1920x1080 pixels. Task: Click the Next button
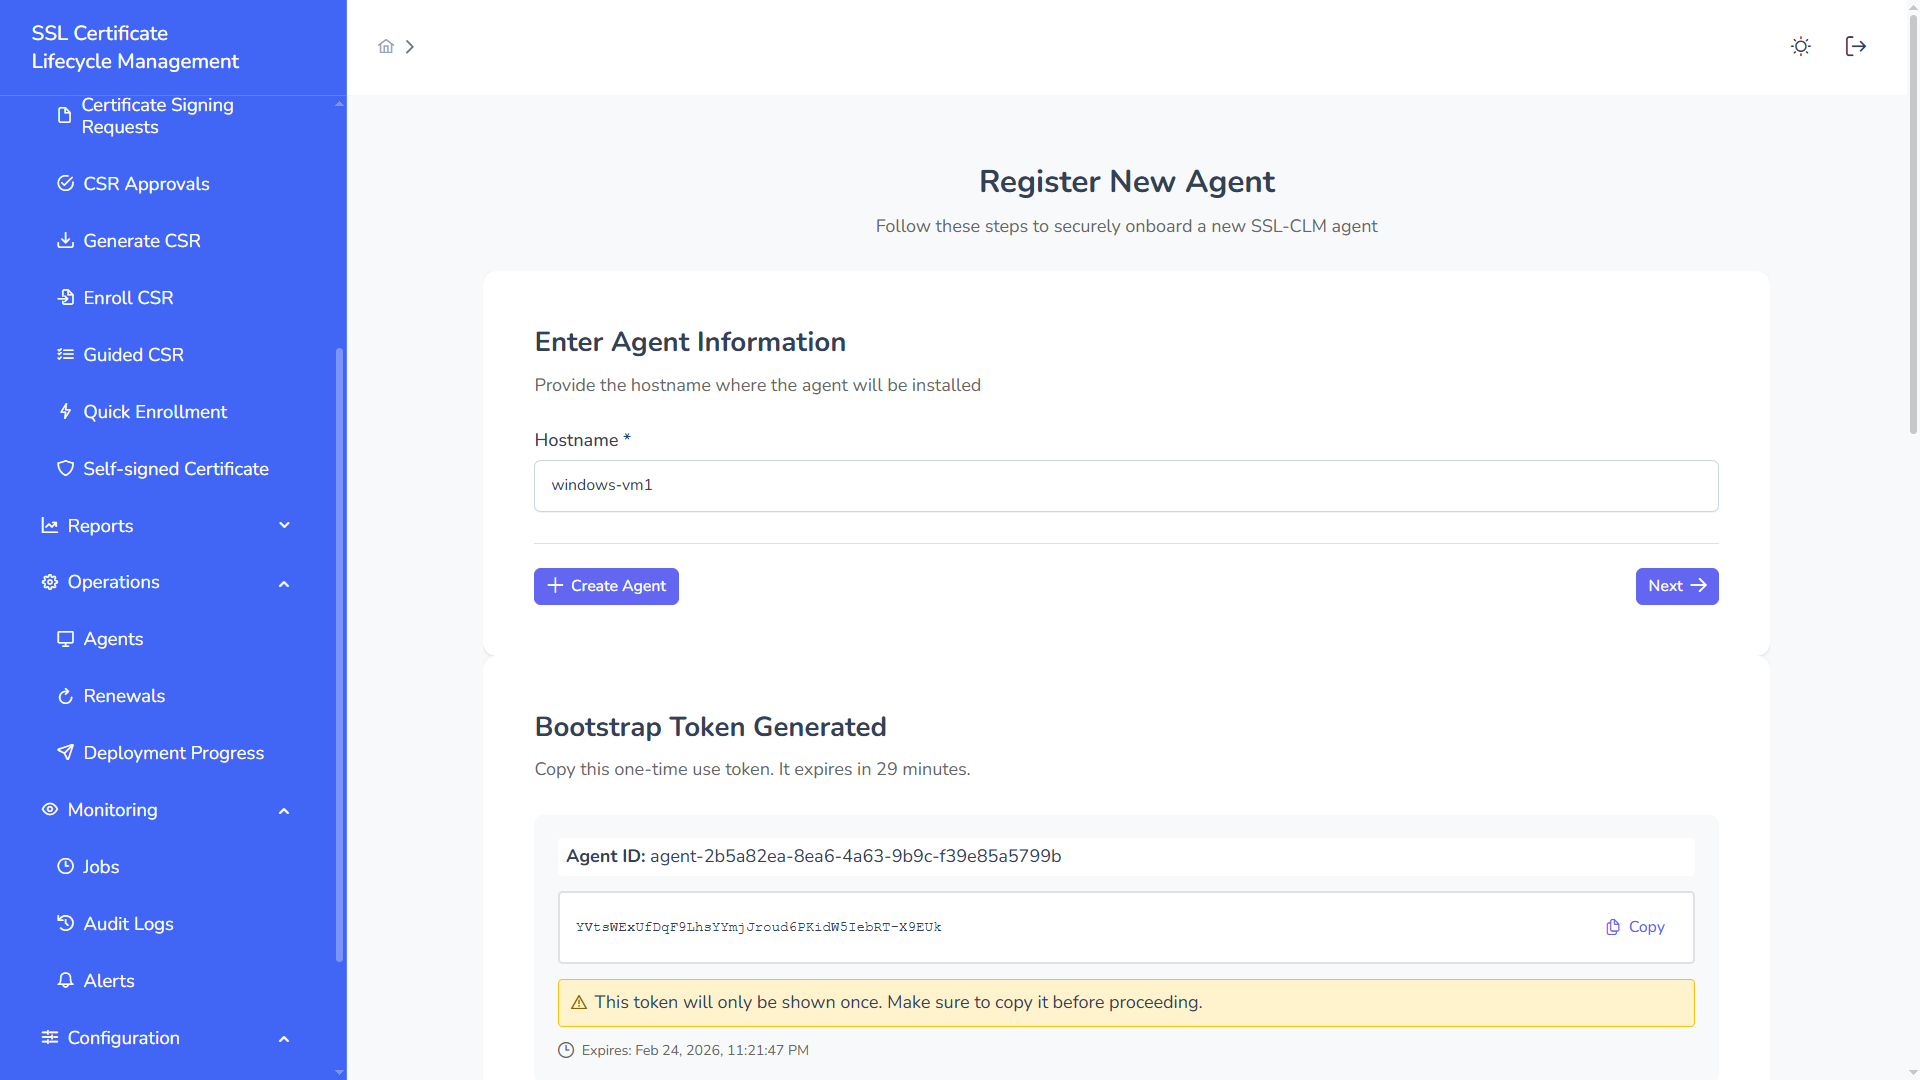pos(1677,586)
